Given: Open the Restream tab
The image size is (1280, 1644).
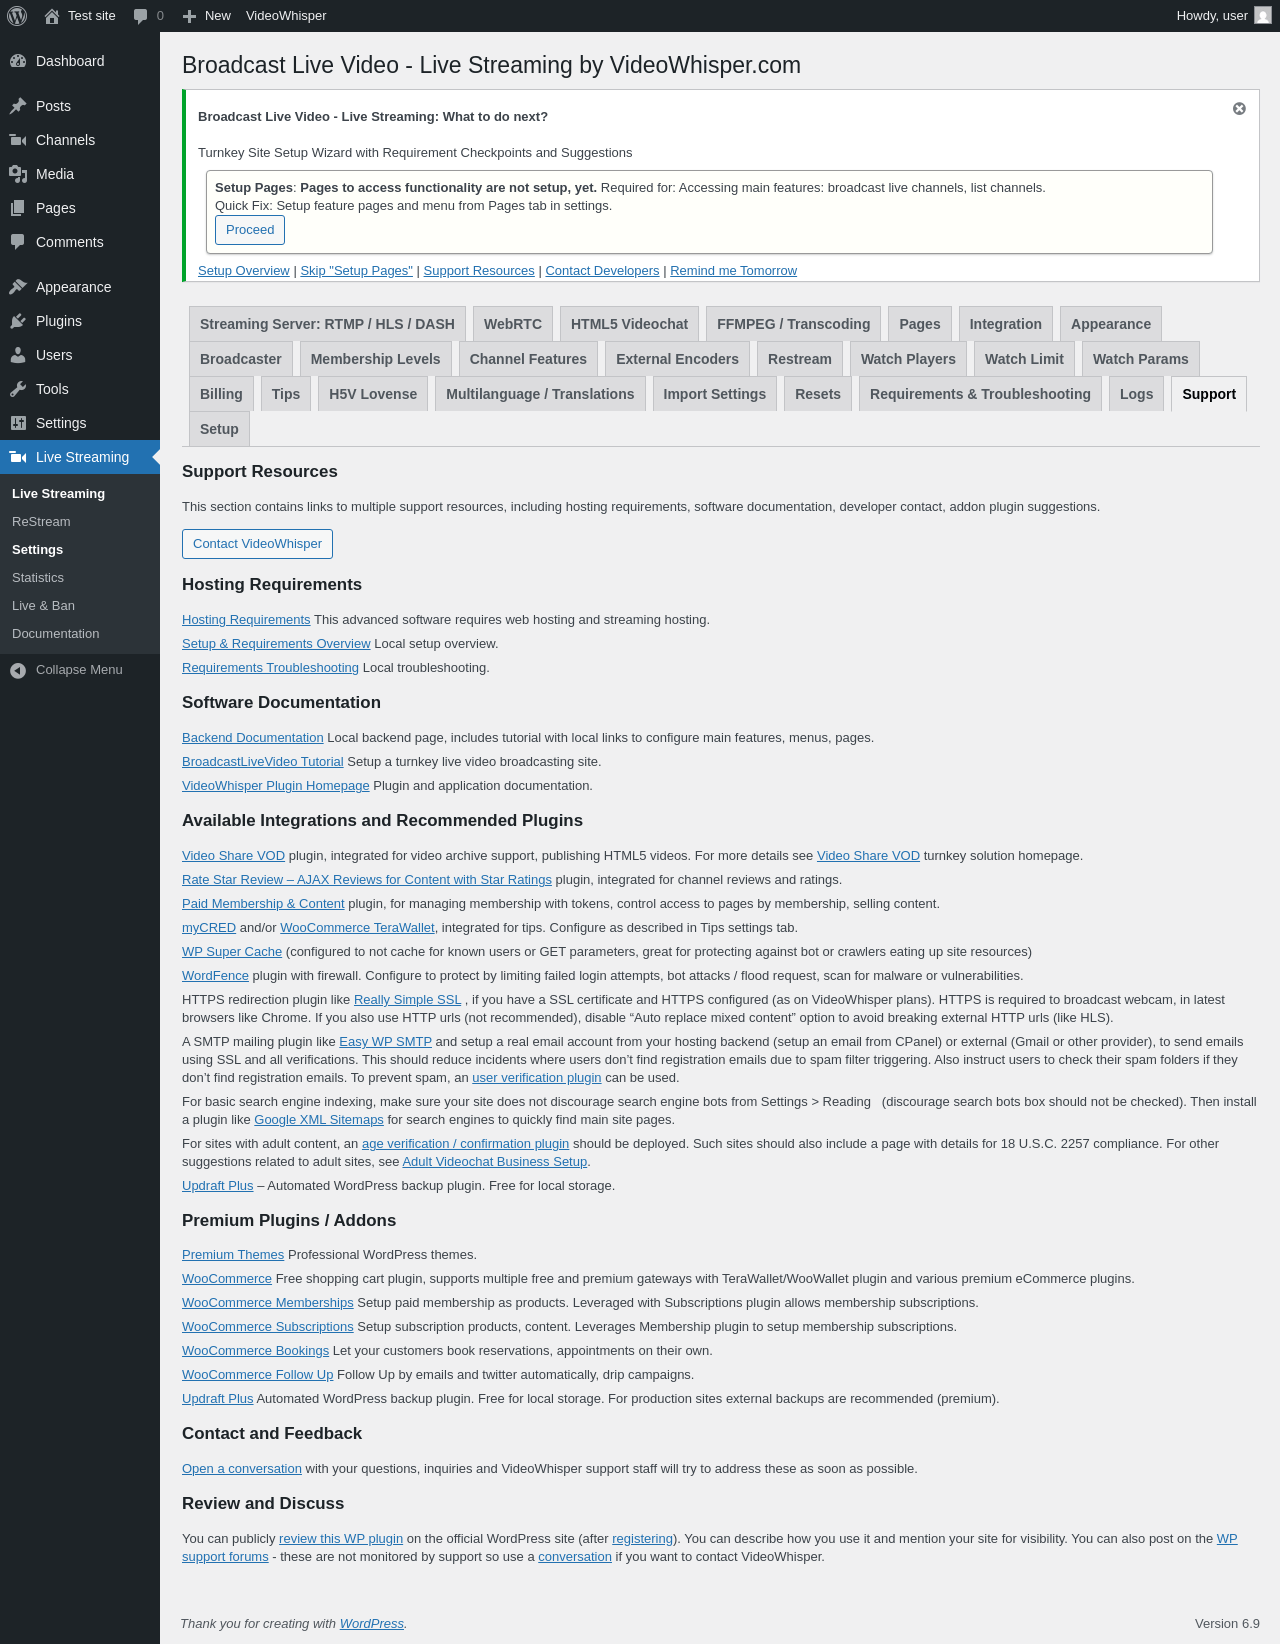Looking at the screenshot, I should 800,359.
